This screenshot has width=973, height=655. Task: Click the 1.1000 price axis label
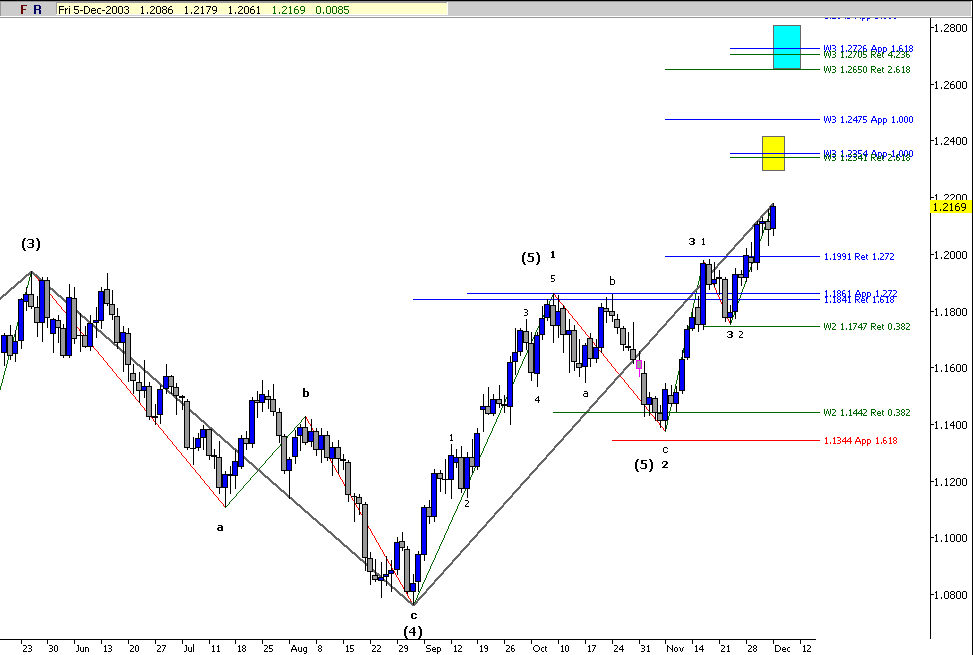click(951, 538)
